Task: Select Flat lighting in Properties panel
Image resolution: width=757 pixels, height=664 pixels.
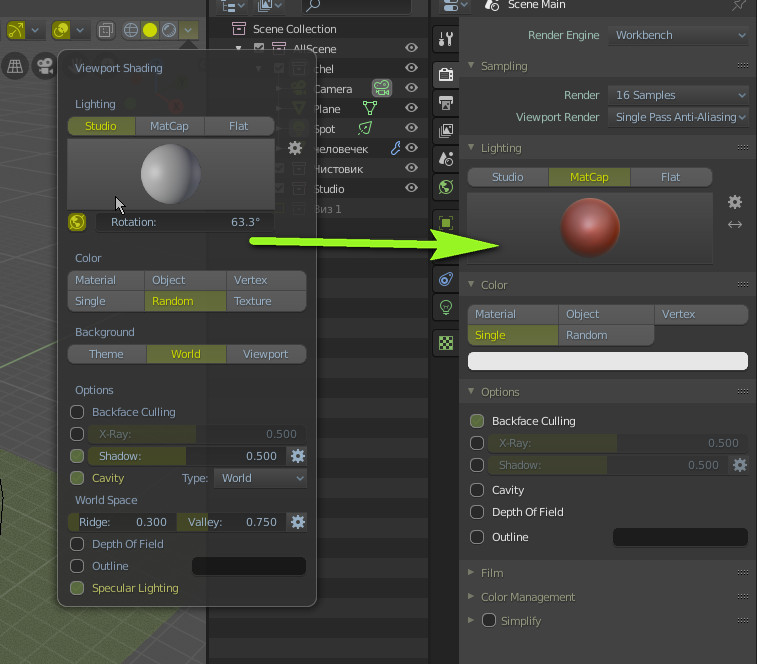Action: (671, 177)
